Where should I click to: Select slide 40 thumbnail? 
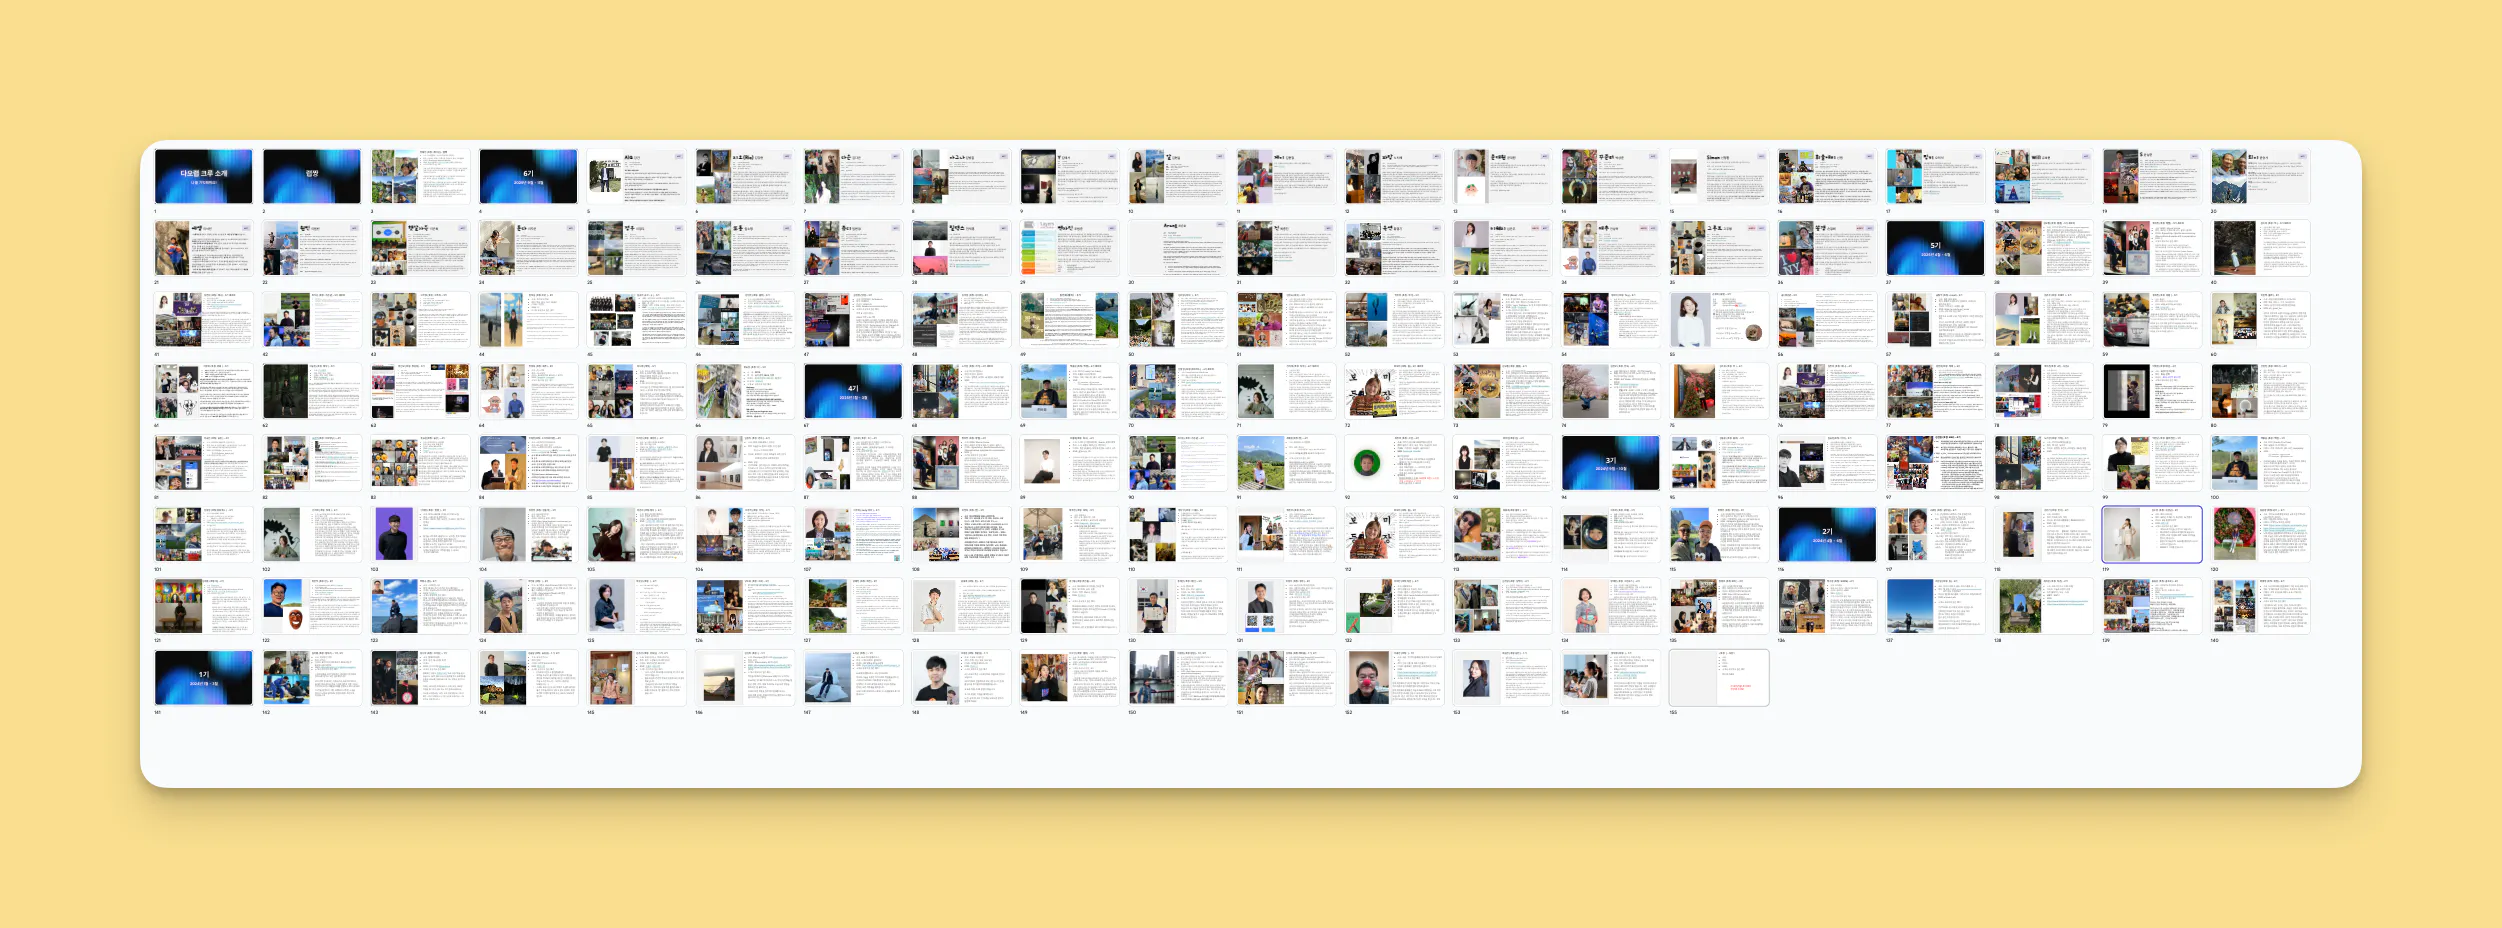tap(2260, 248)
